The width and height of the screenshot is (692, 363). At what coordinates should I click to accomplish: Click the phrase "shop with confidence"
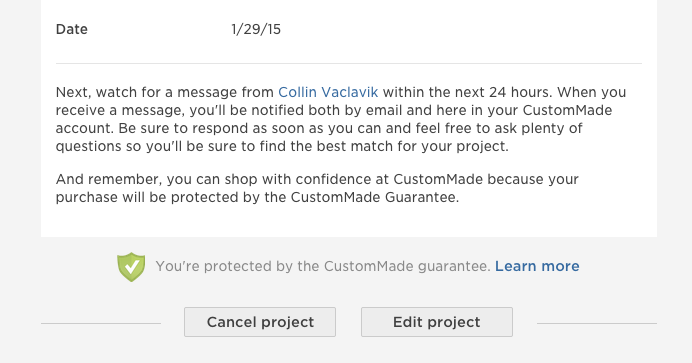(x=307, y=179)
